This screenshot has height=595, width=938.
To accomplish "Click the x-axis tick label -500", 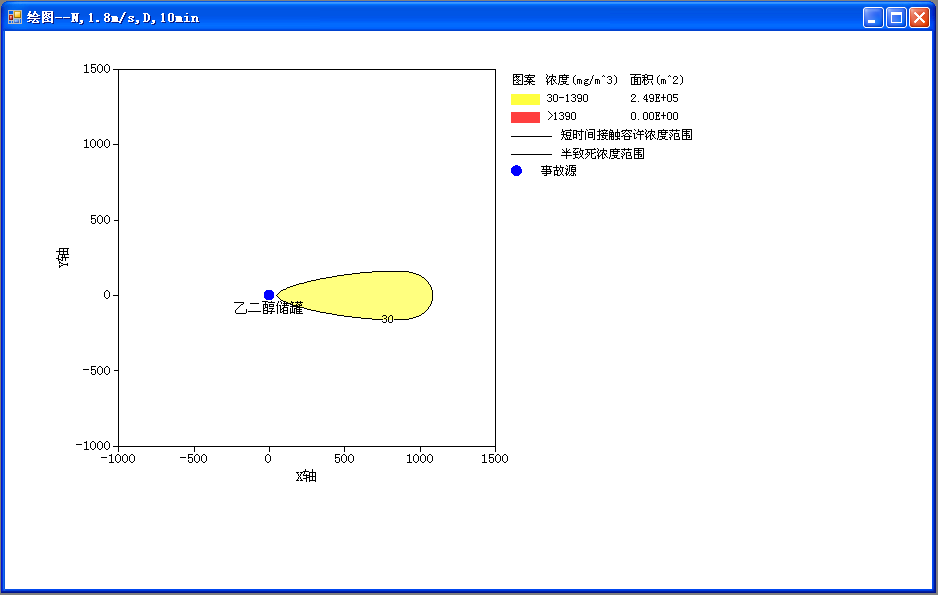I will [193, 459].
